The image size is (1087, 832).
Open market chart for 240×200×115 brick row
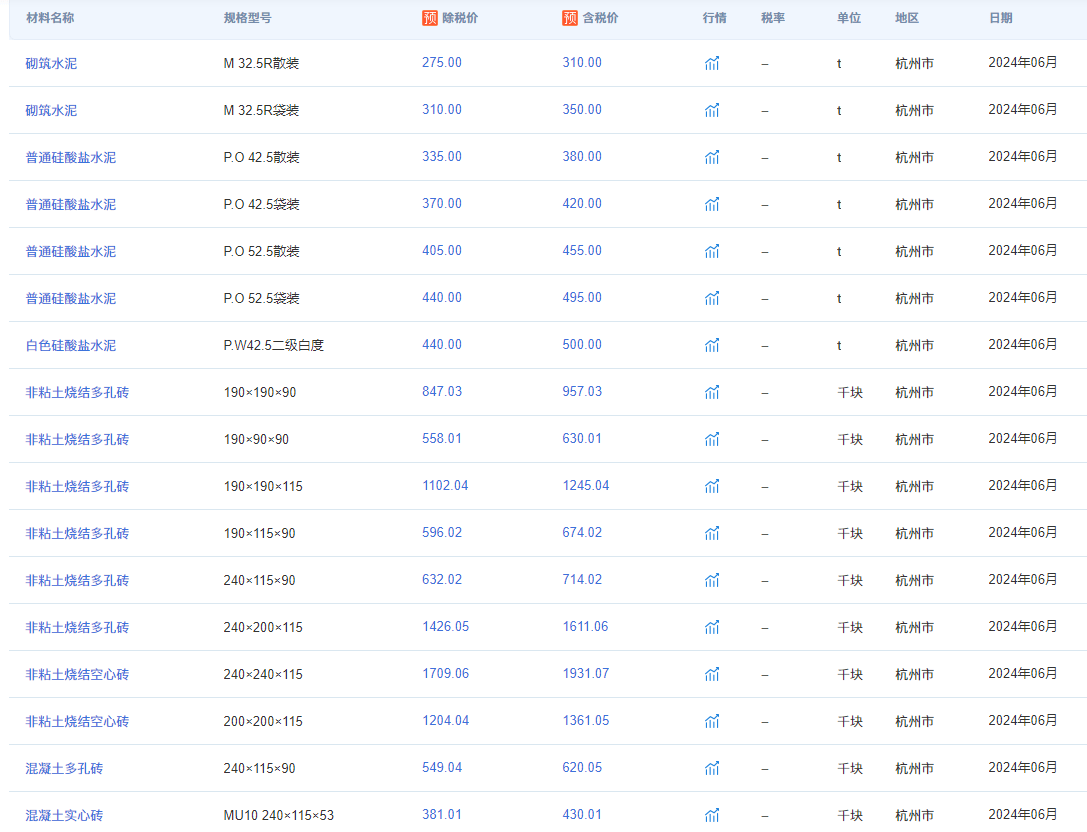[712, 627]
